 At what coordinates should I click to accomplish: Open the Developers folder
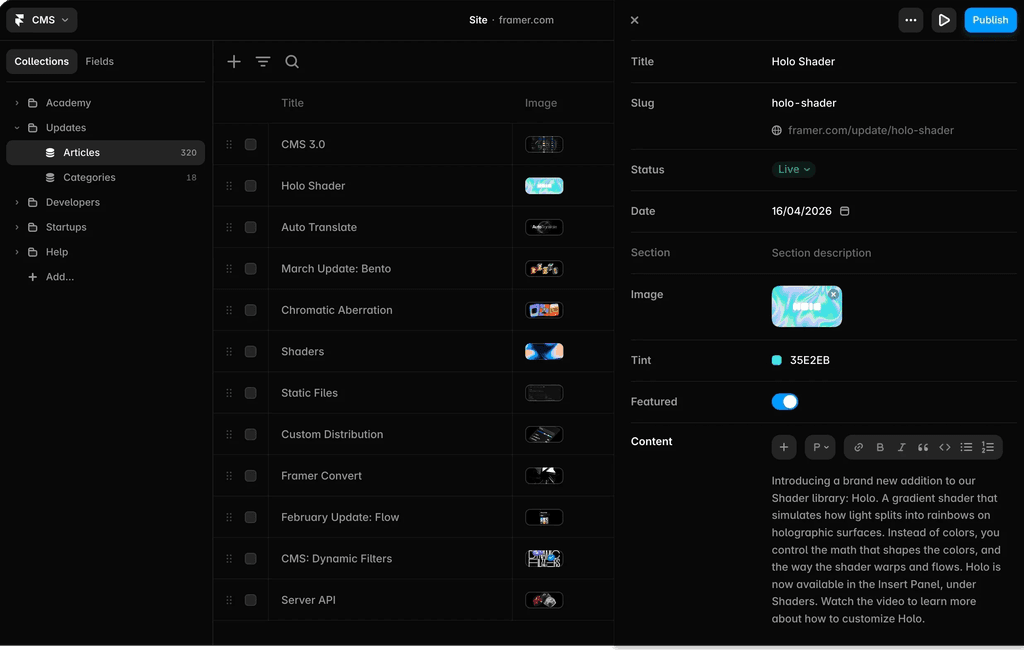tap(72, 203)
